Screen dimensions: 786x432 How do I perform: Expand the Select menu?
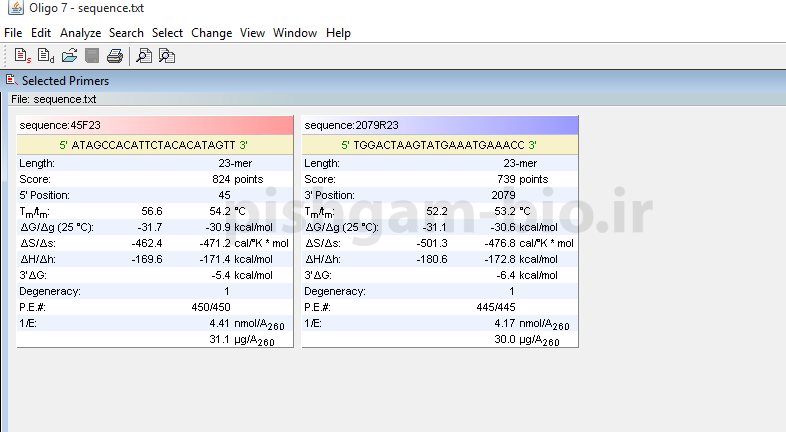[167, 33]
